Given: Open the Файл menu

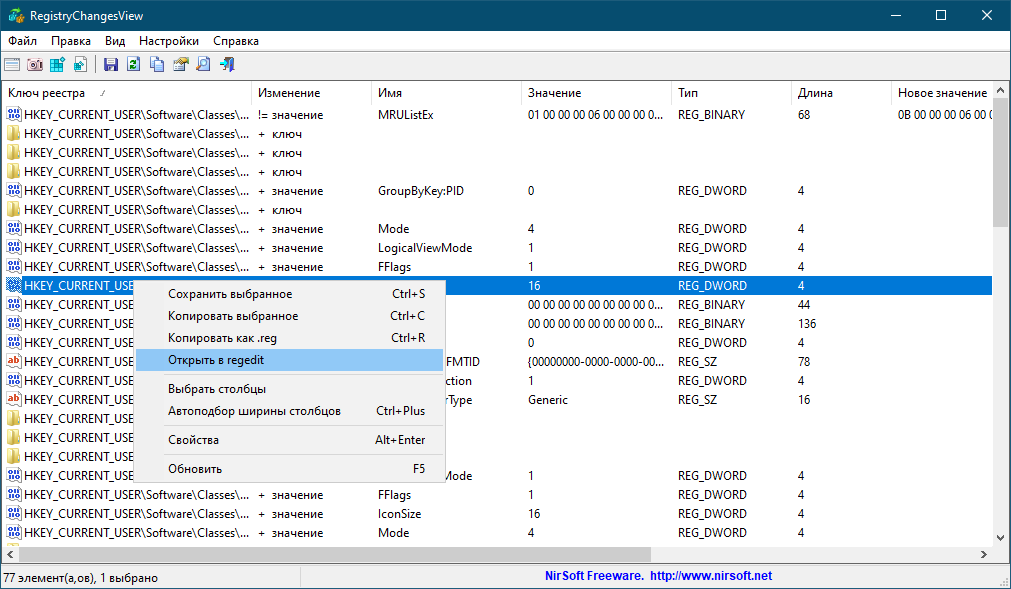Looking at the screenshot, I should click(23, 41).
